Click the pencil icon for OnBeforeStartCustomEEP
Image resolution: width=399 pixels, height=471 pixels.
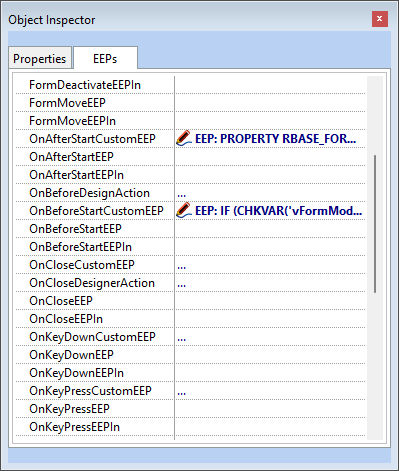point(184,210)
